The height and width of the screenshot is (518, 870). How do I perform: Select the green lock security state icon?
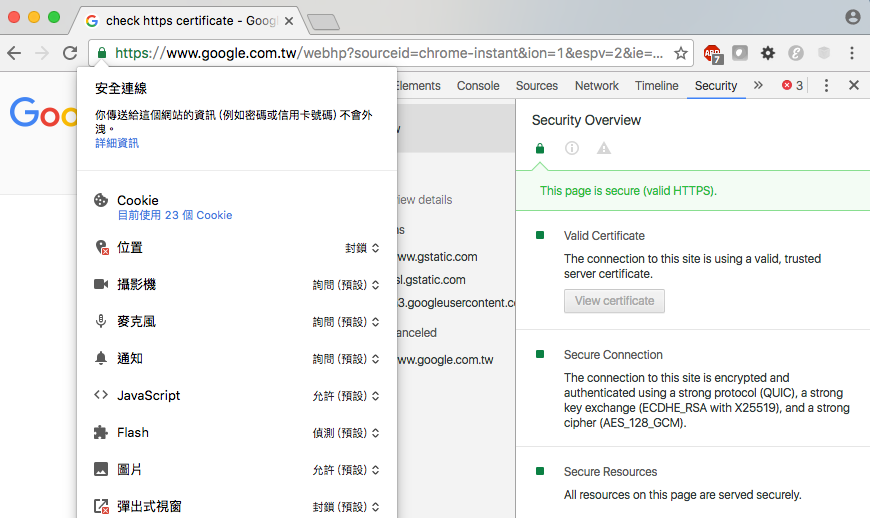point(540,148)
